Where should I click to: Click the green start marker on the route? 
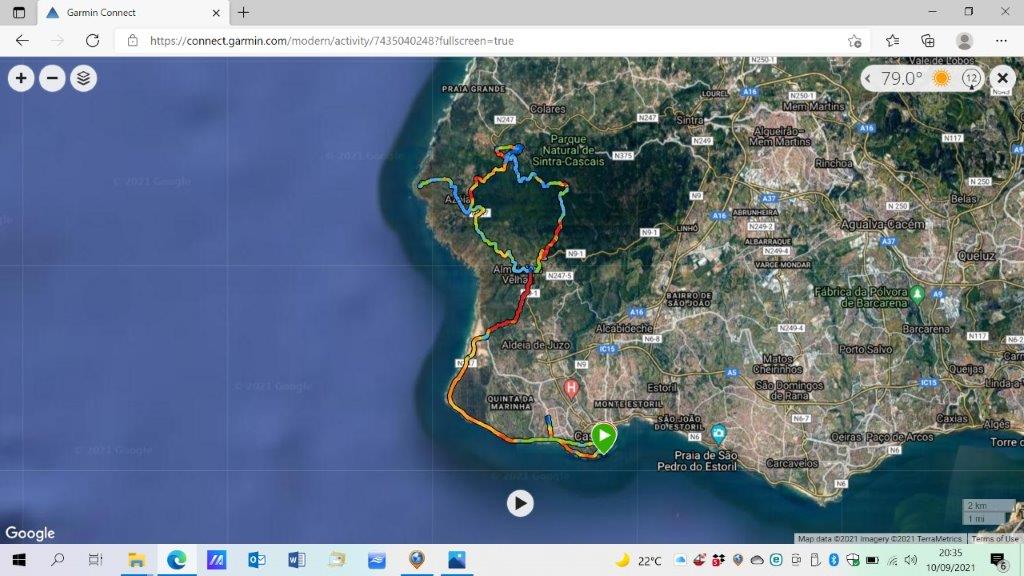point(604,437)
